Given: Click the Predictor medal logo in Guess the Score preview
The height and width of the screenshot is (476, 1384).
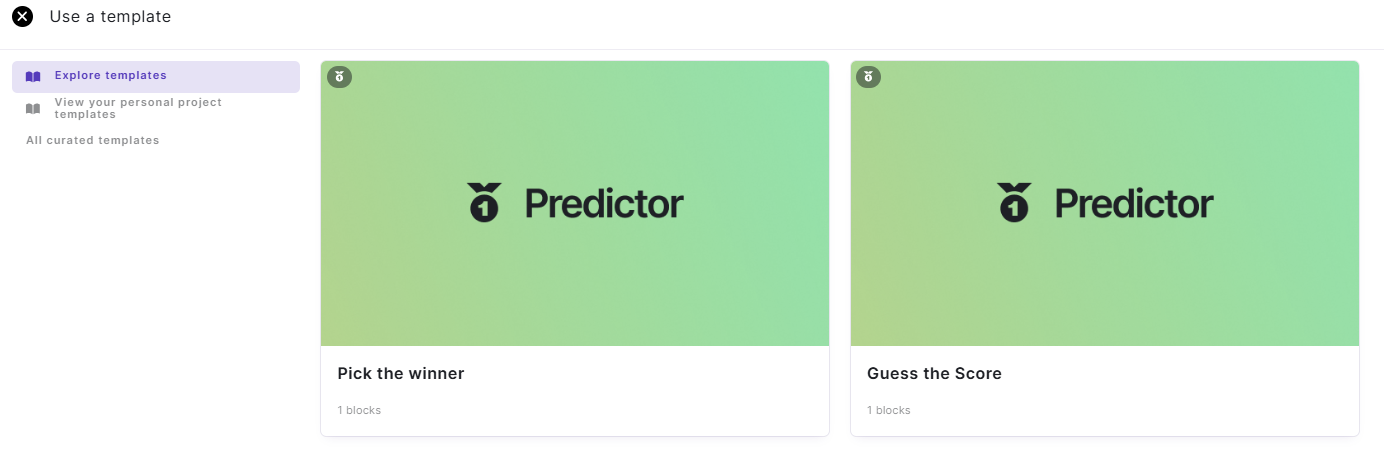Looking at the screenshot, I should 1014,203.
